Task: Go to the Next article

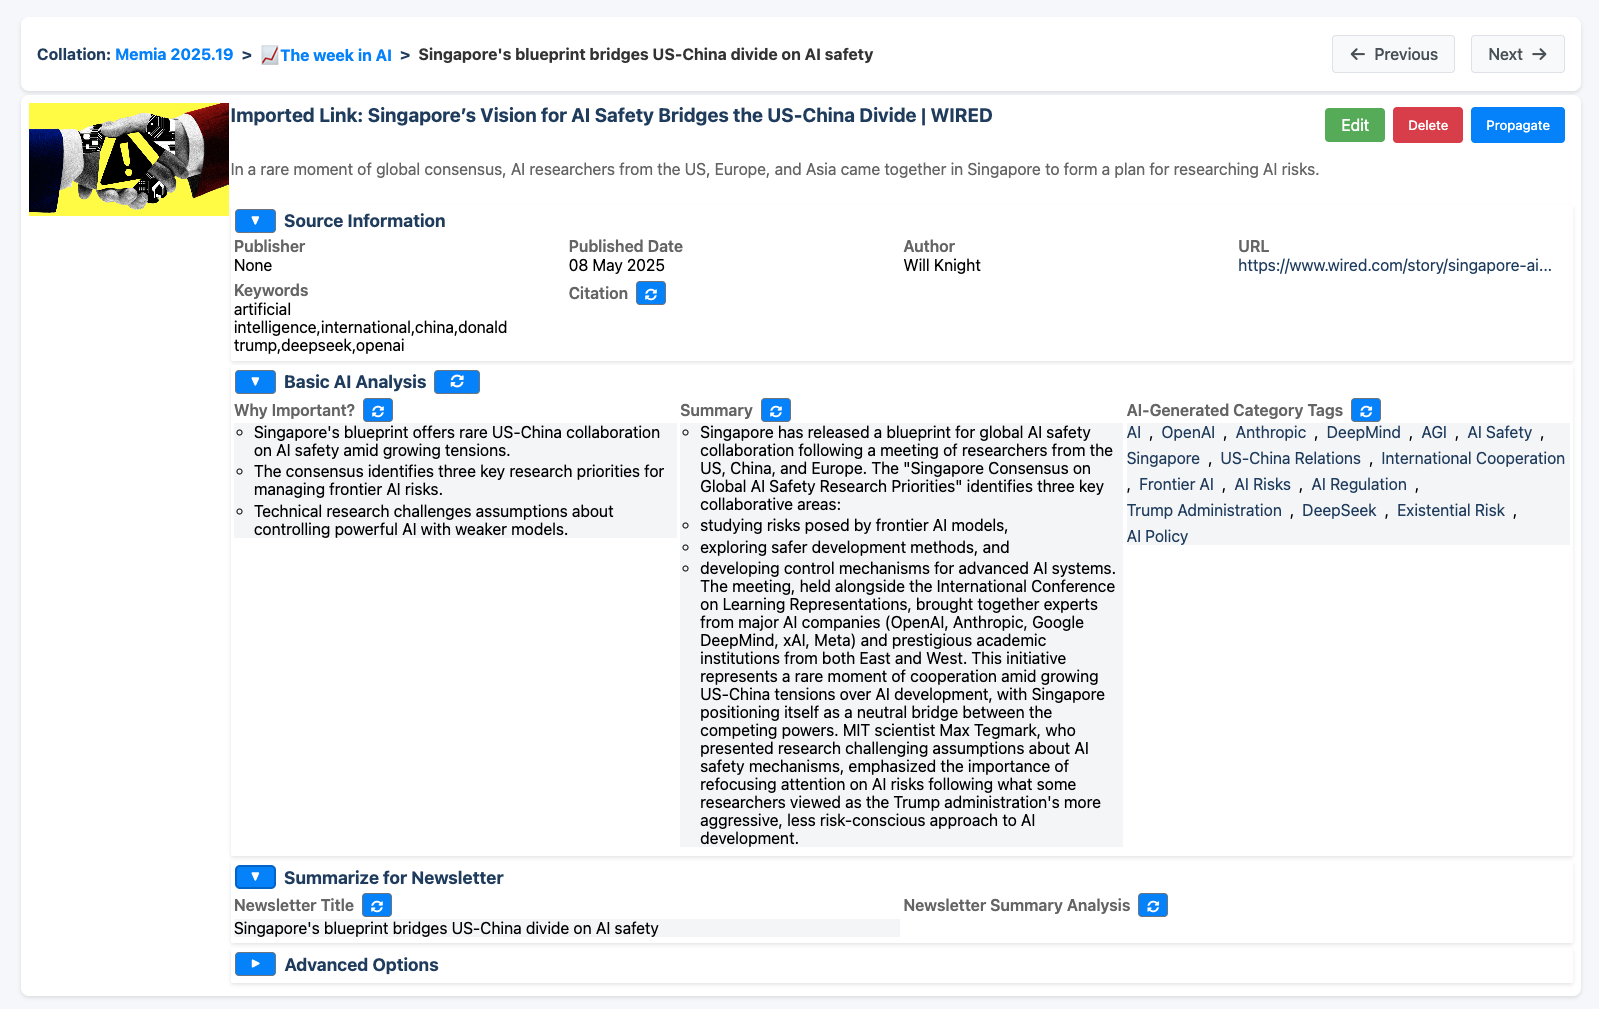Action: [x=1517, y=55]
